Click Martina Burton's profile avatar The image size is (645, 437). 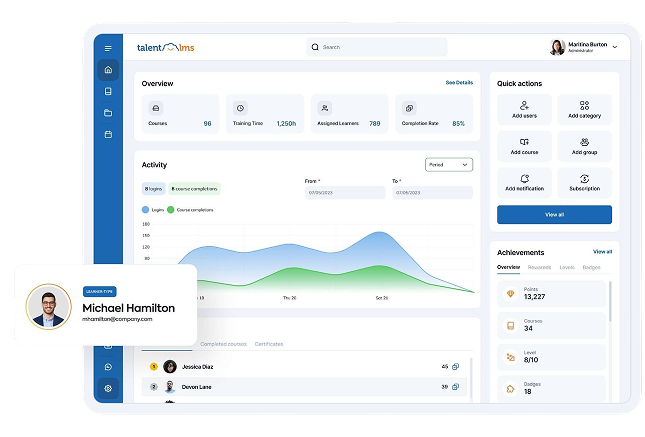pos(557,47)
